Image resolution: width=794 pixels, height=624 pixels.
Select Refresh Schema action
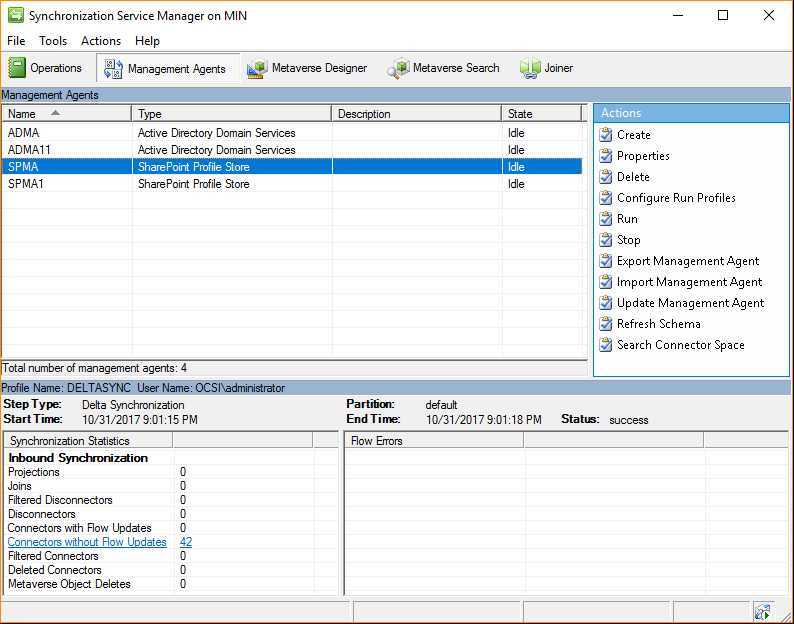[658, 324]
